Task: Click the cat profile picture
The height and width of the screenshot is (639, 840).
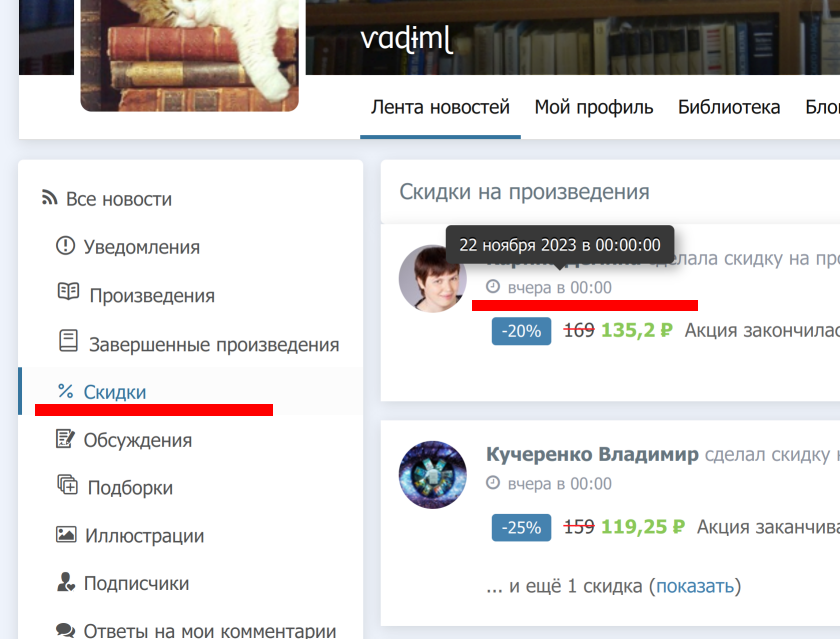Action: point(190,55)
